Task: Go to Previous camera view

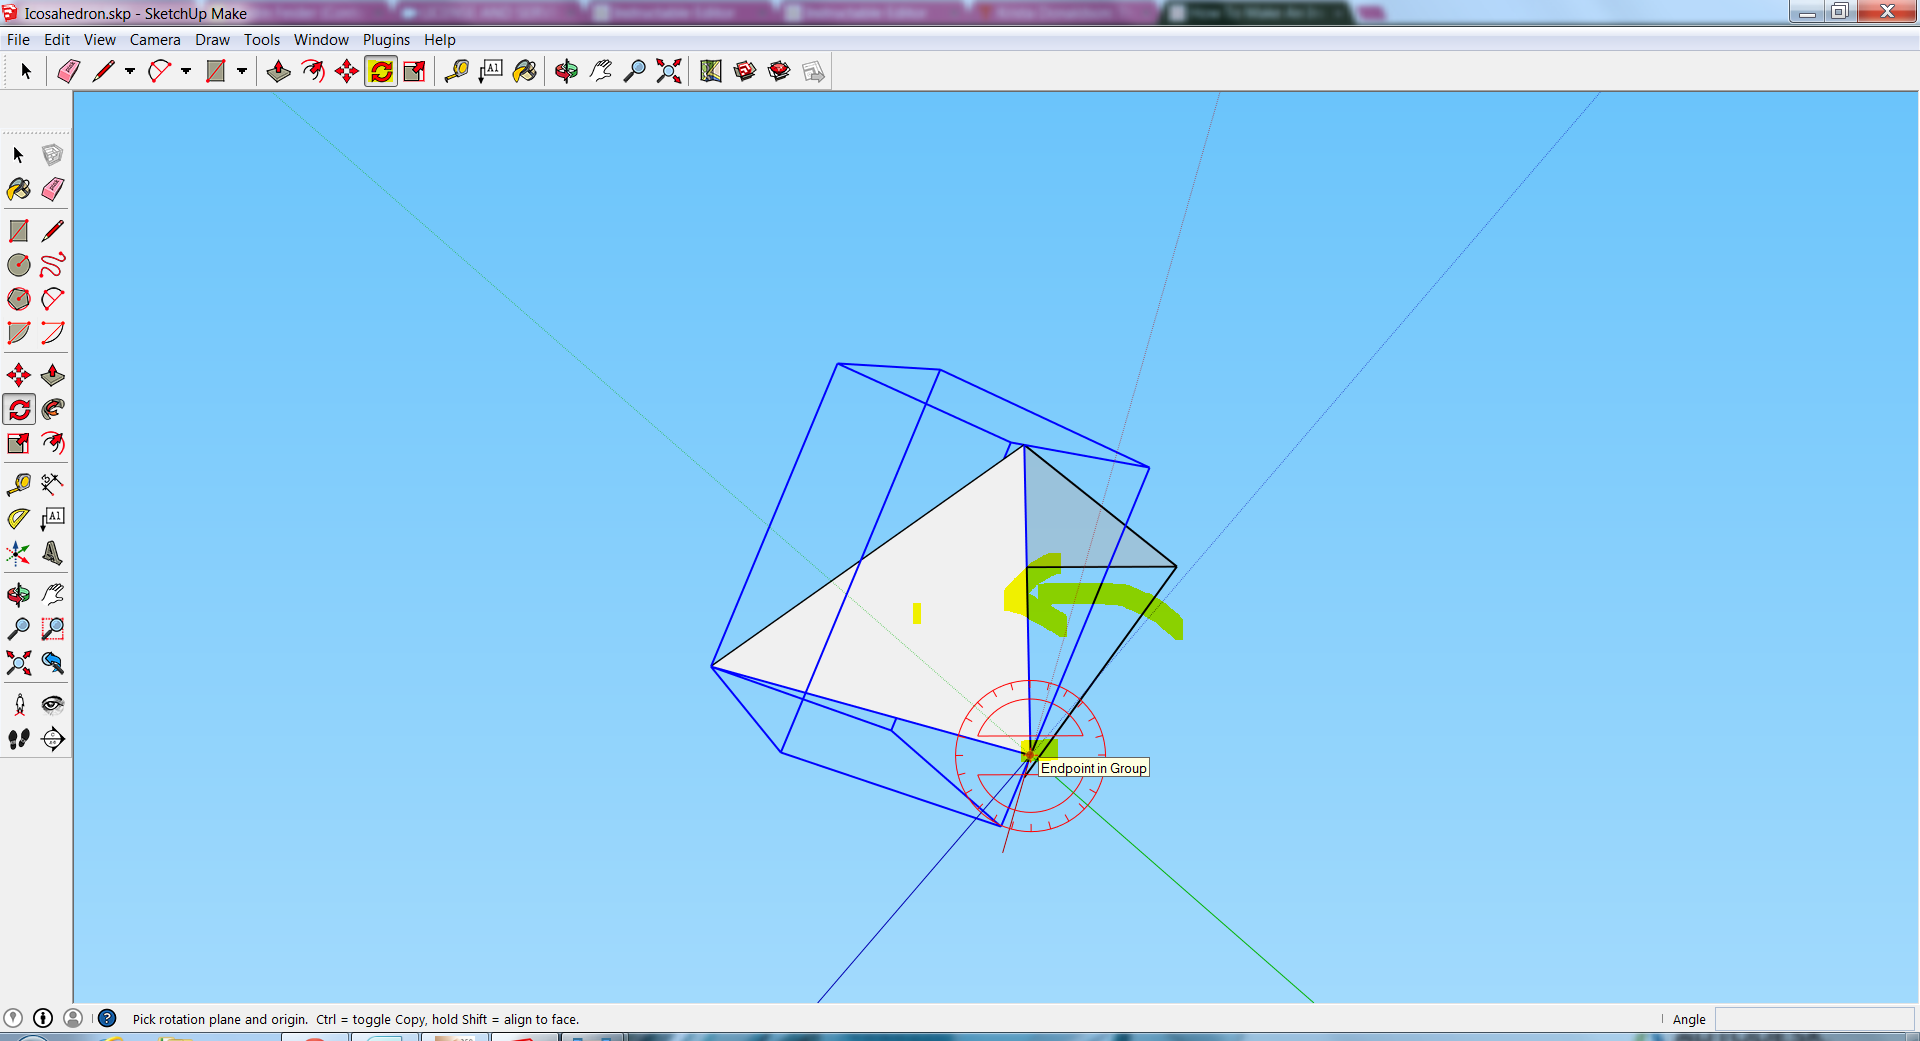Action: click(53, 663)
